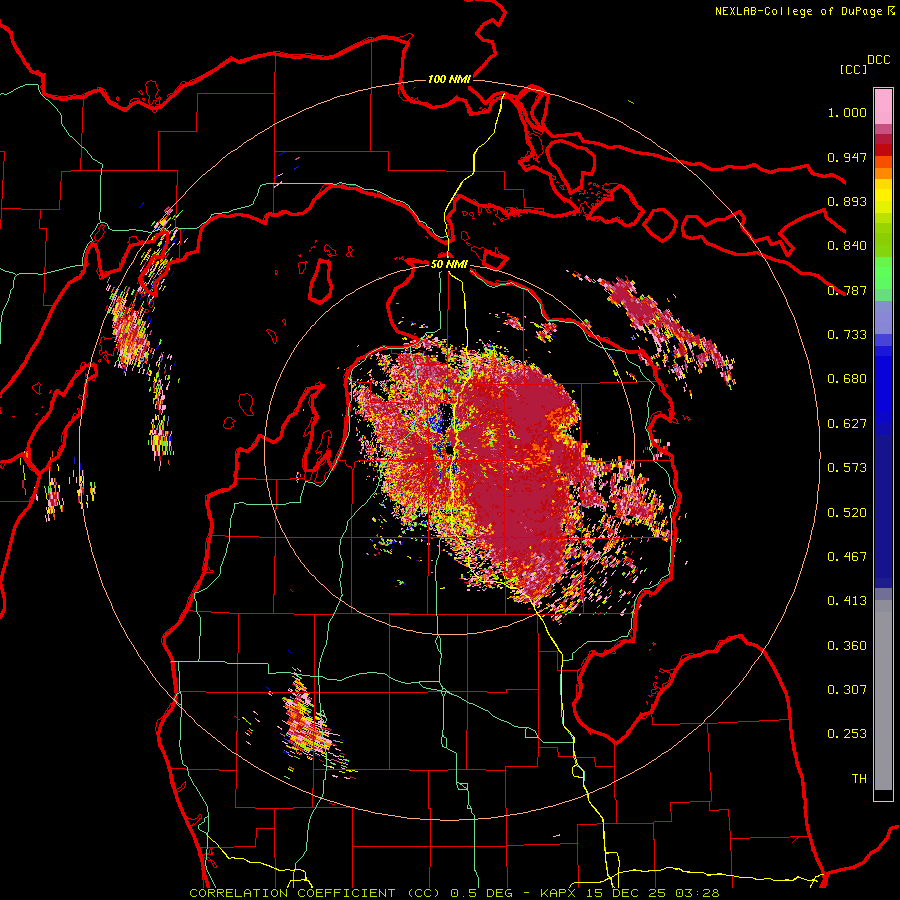The width and height of the screenshot is (900, 900).
Task: Click the [CC] units label
Action: (x=853, y=69)
